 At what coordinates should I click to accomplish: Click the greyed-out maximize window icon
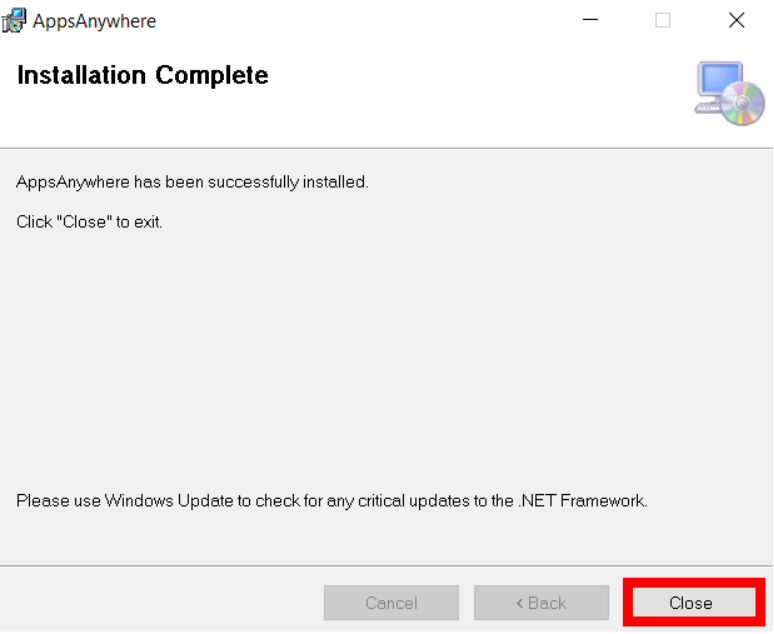pos(662,20)
